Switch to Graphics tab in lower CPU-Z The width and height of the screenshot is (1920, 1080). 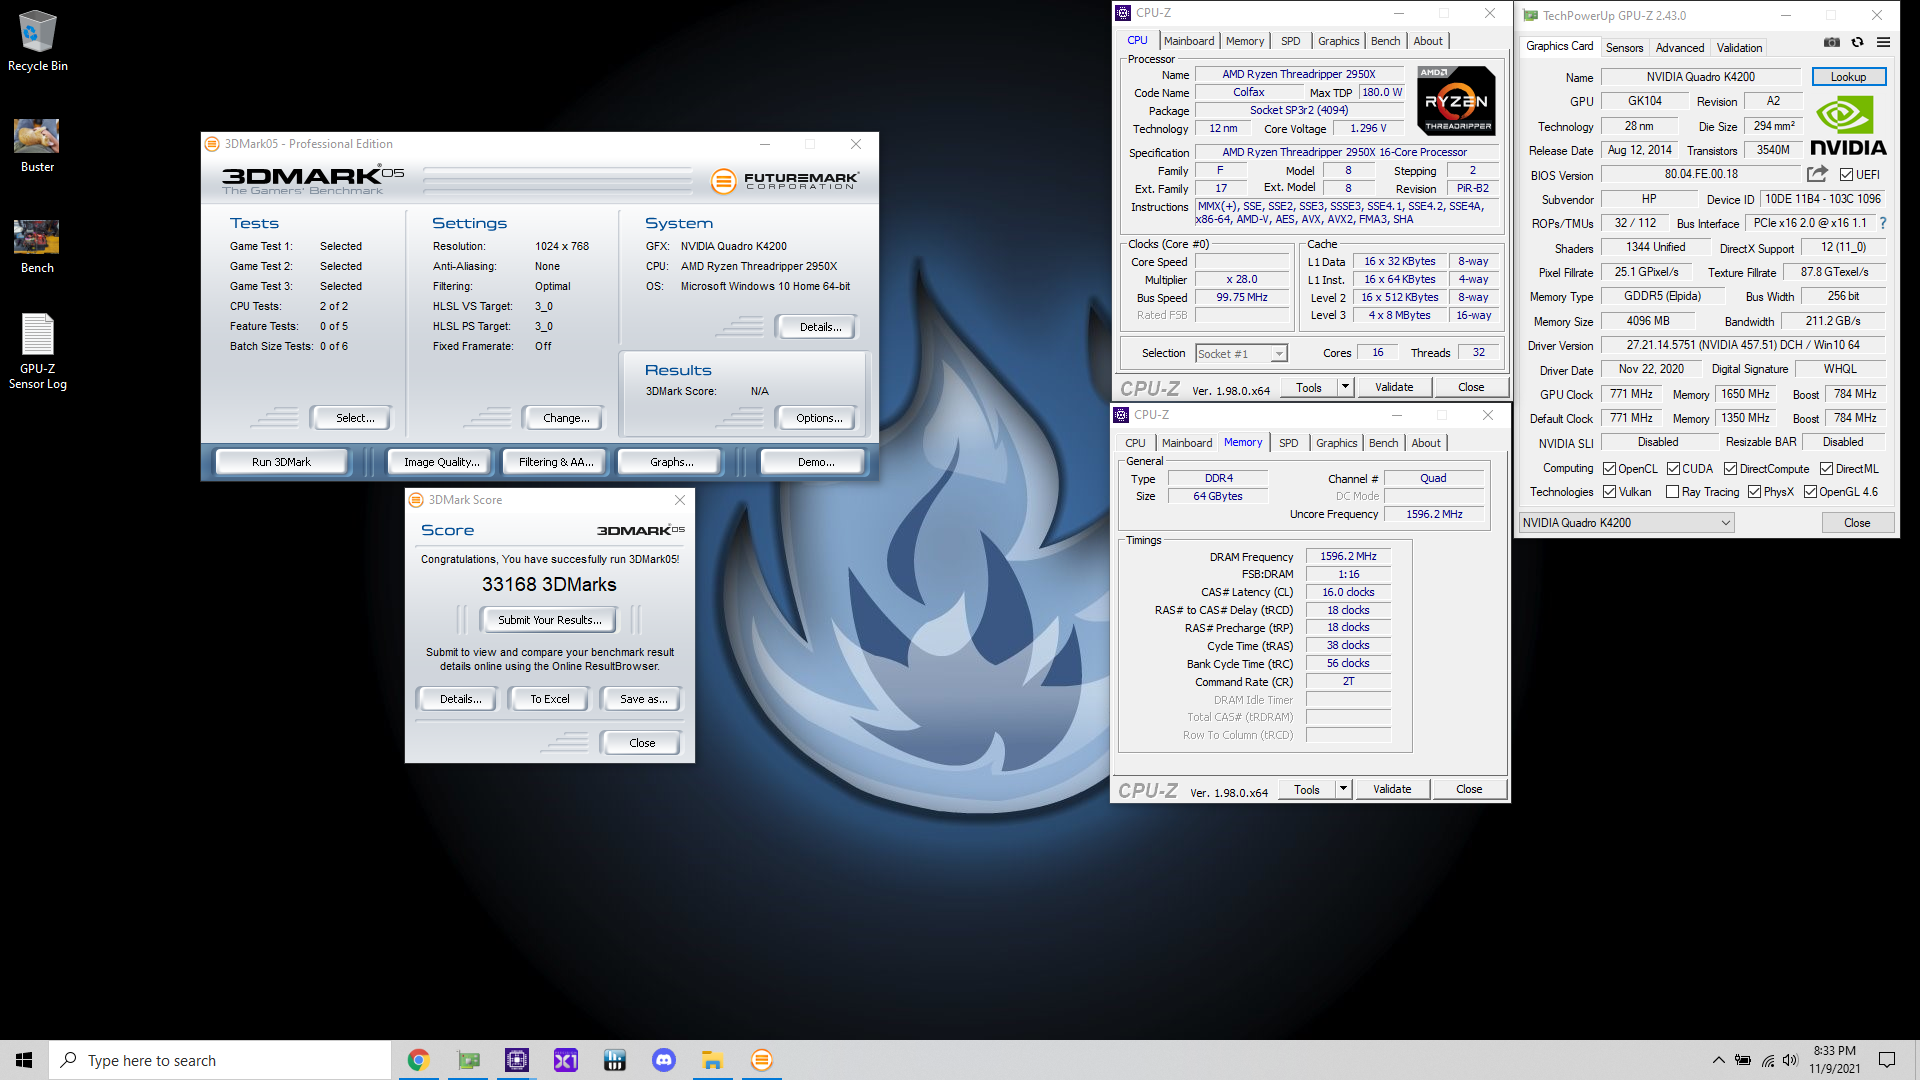coord(1336,443)
